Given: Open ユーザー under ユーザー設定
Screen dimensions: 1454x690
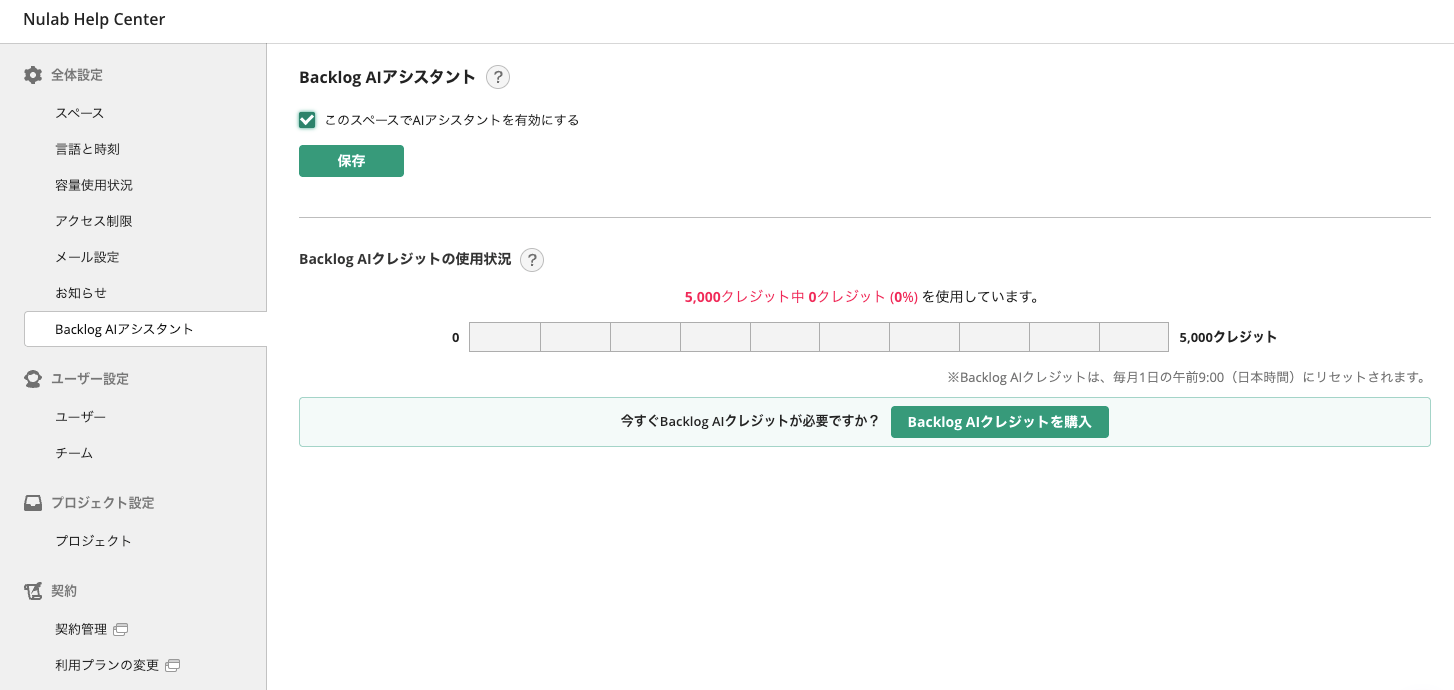Looking at the screenshot, I should pos(81,417).
